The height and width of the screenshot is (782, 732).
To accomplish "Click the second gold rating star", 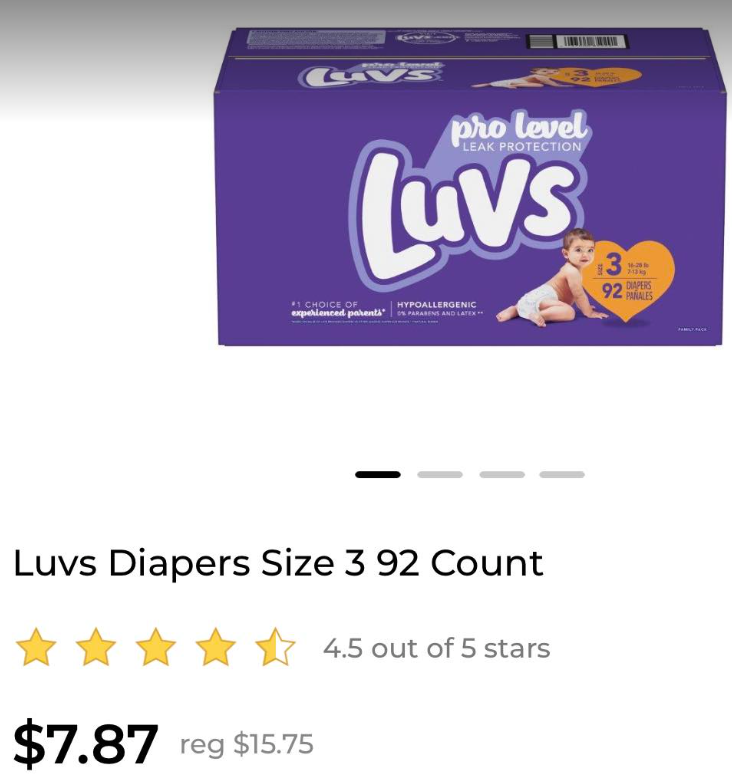I will pyautogui.click(x=96, y=647).
